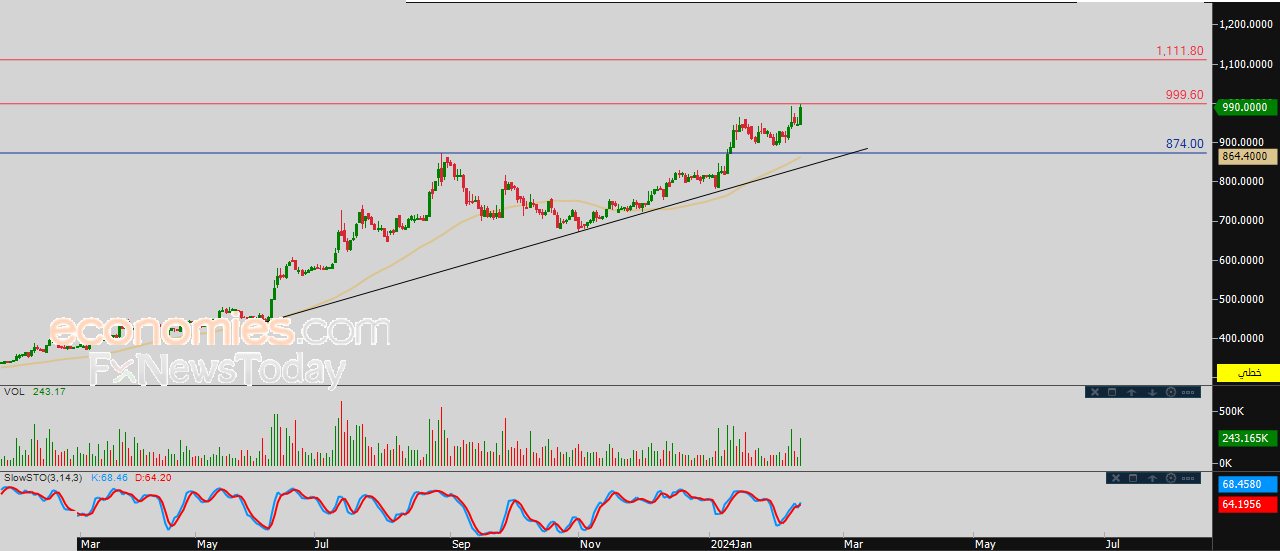Close the VOL indicator panel
Viewport: 1280px width, 551px height.
[x=1095, y=392]
